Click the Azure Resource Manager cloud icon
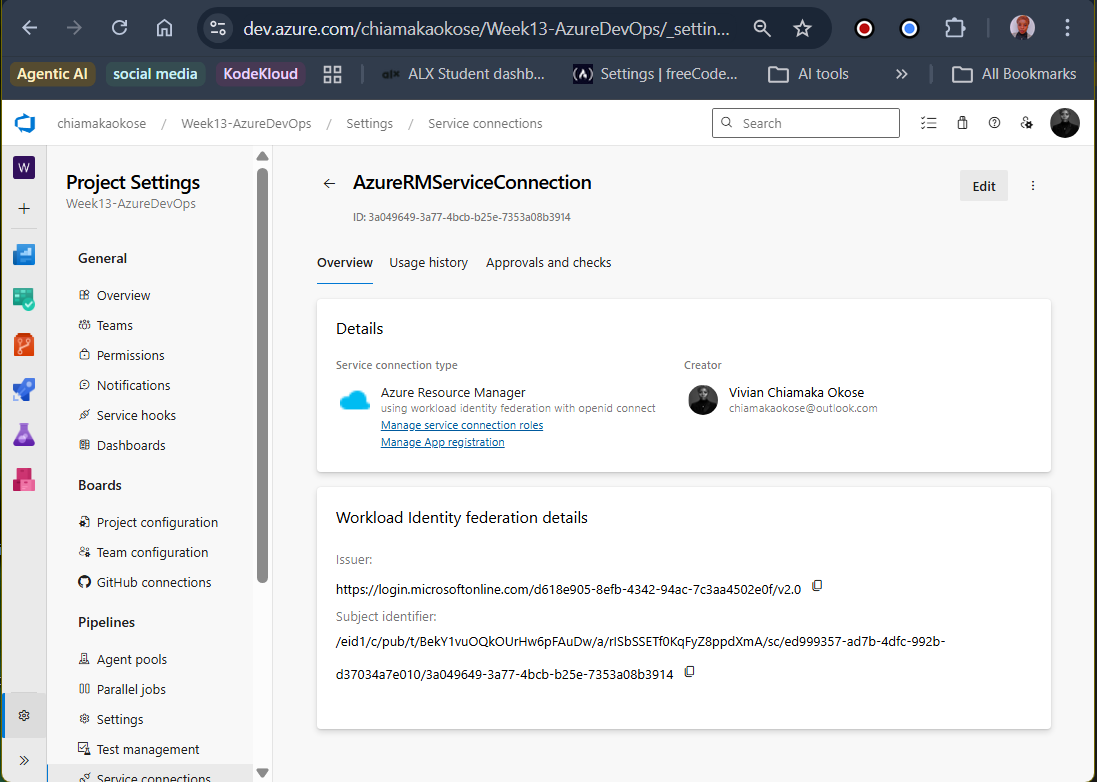1097x782 pixels. tap(354, 400)
